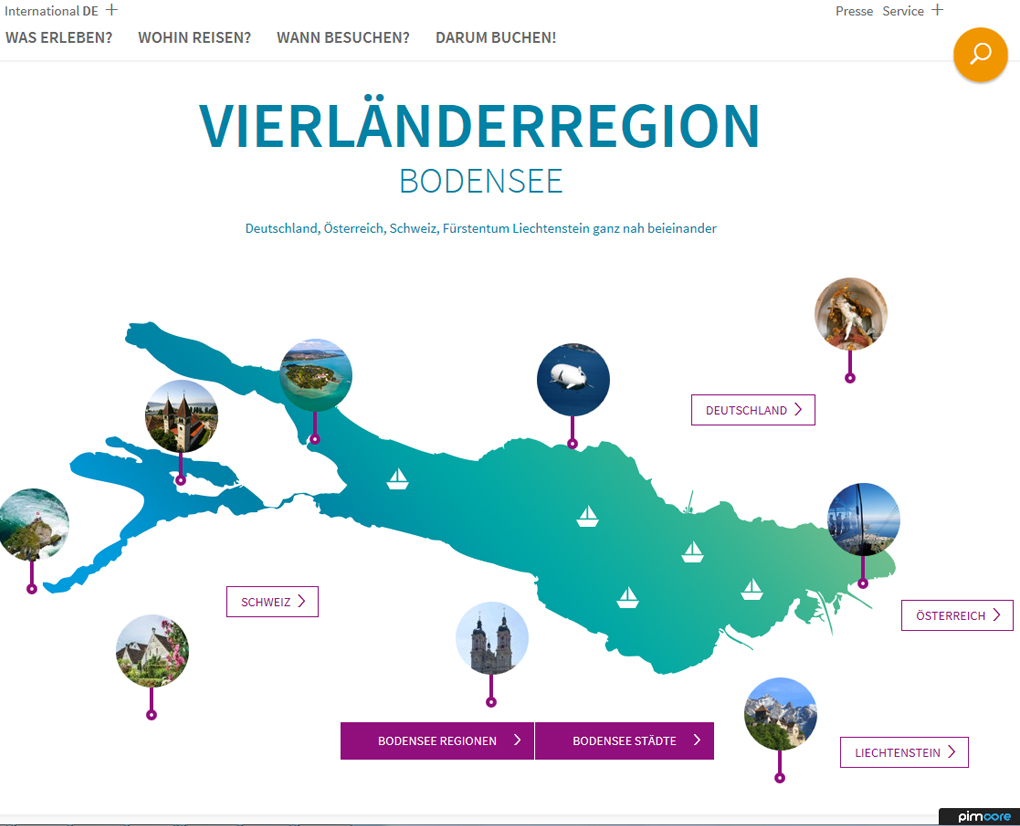1020x826 pixels.
Task: Click the DEUTSCHLAND button
Action: click(753, 410)
